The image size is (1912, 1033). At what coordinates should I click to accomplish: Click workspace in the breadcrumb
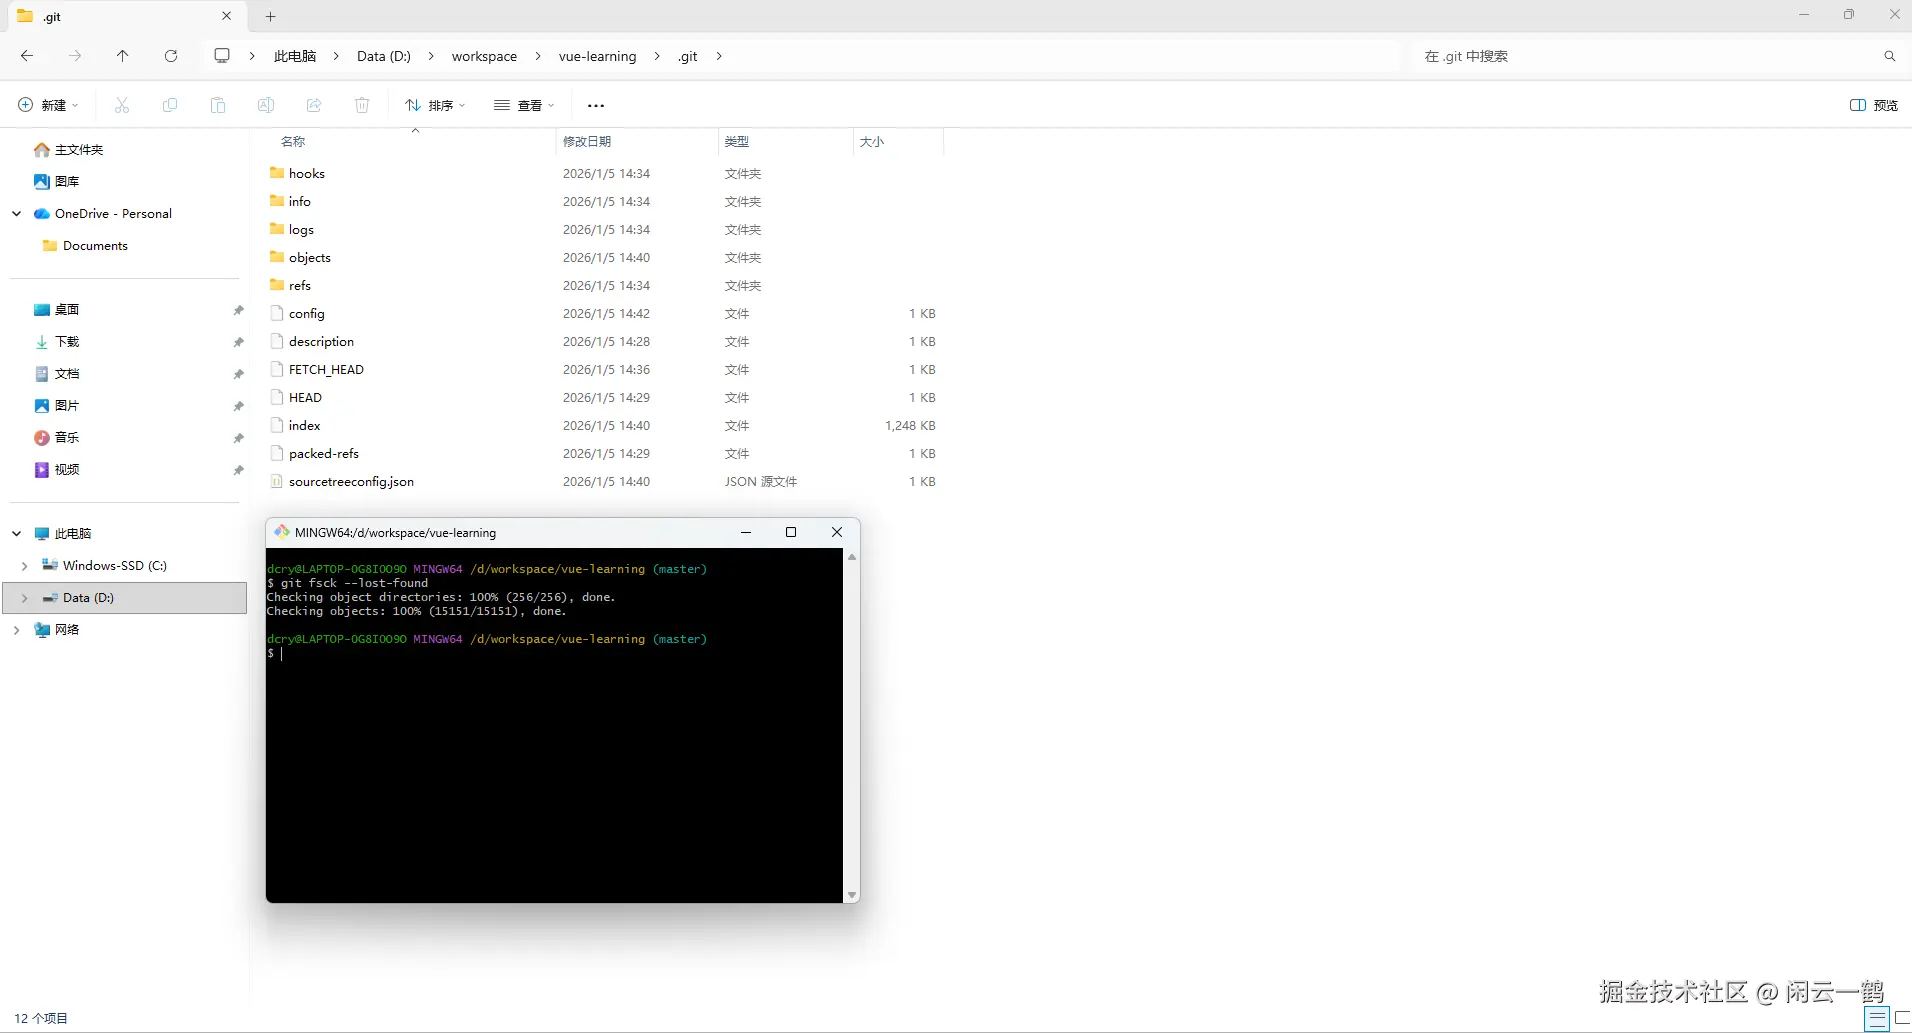(484, 56)
